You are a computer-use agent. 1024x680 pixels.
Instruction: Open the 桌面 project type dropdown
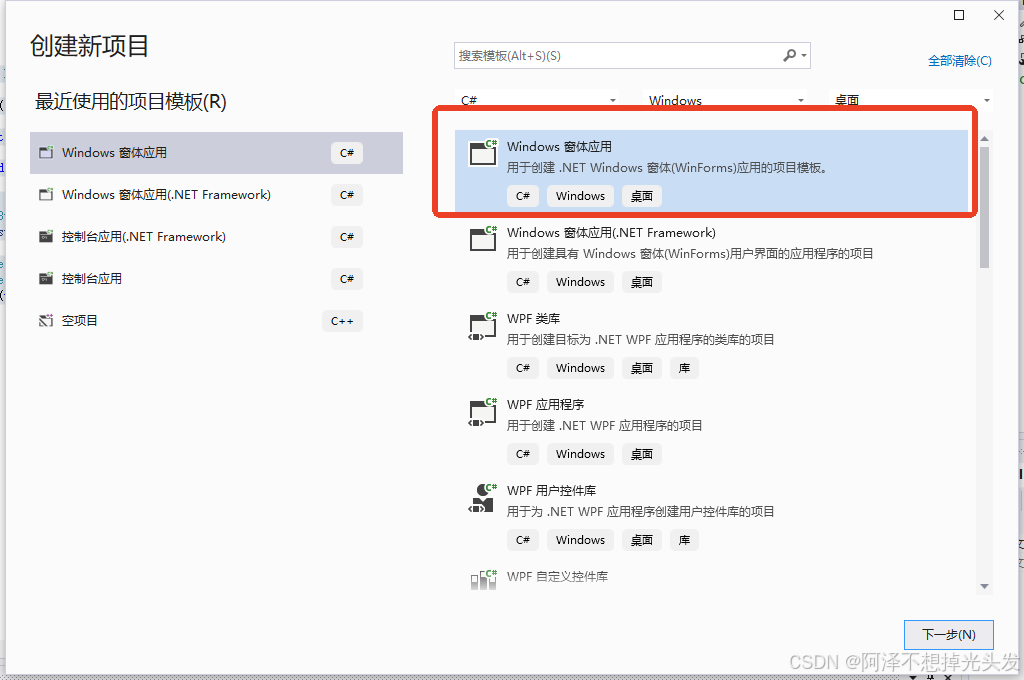[910, 100]
